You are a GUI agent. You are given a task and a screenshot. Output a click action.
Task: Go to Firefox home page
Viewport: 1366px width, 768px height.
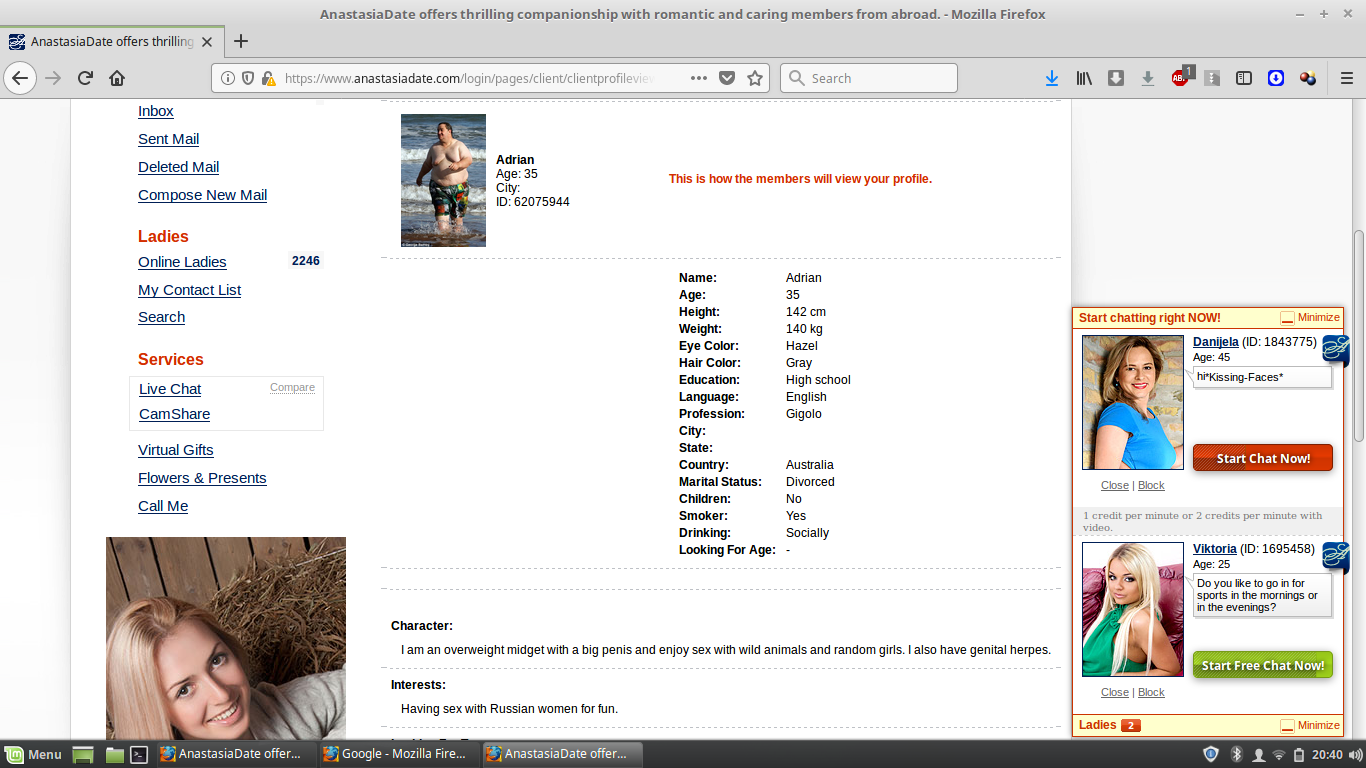pos(117,78)
